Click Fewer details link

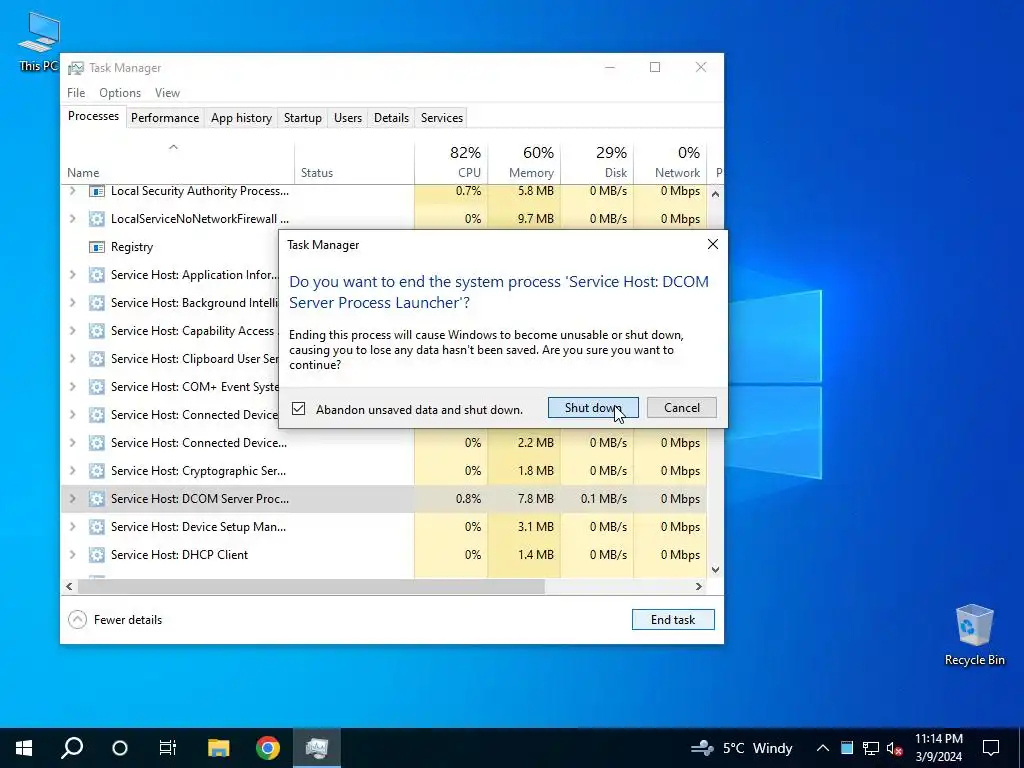click(127, 619)
